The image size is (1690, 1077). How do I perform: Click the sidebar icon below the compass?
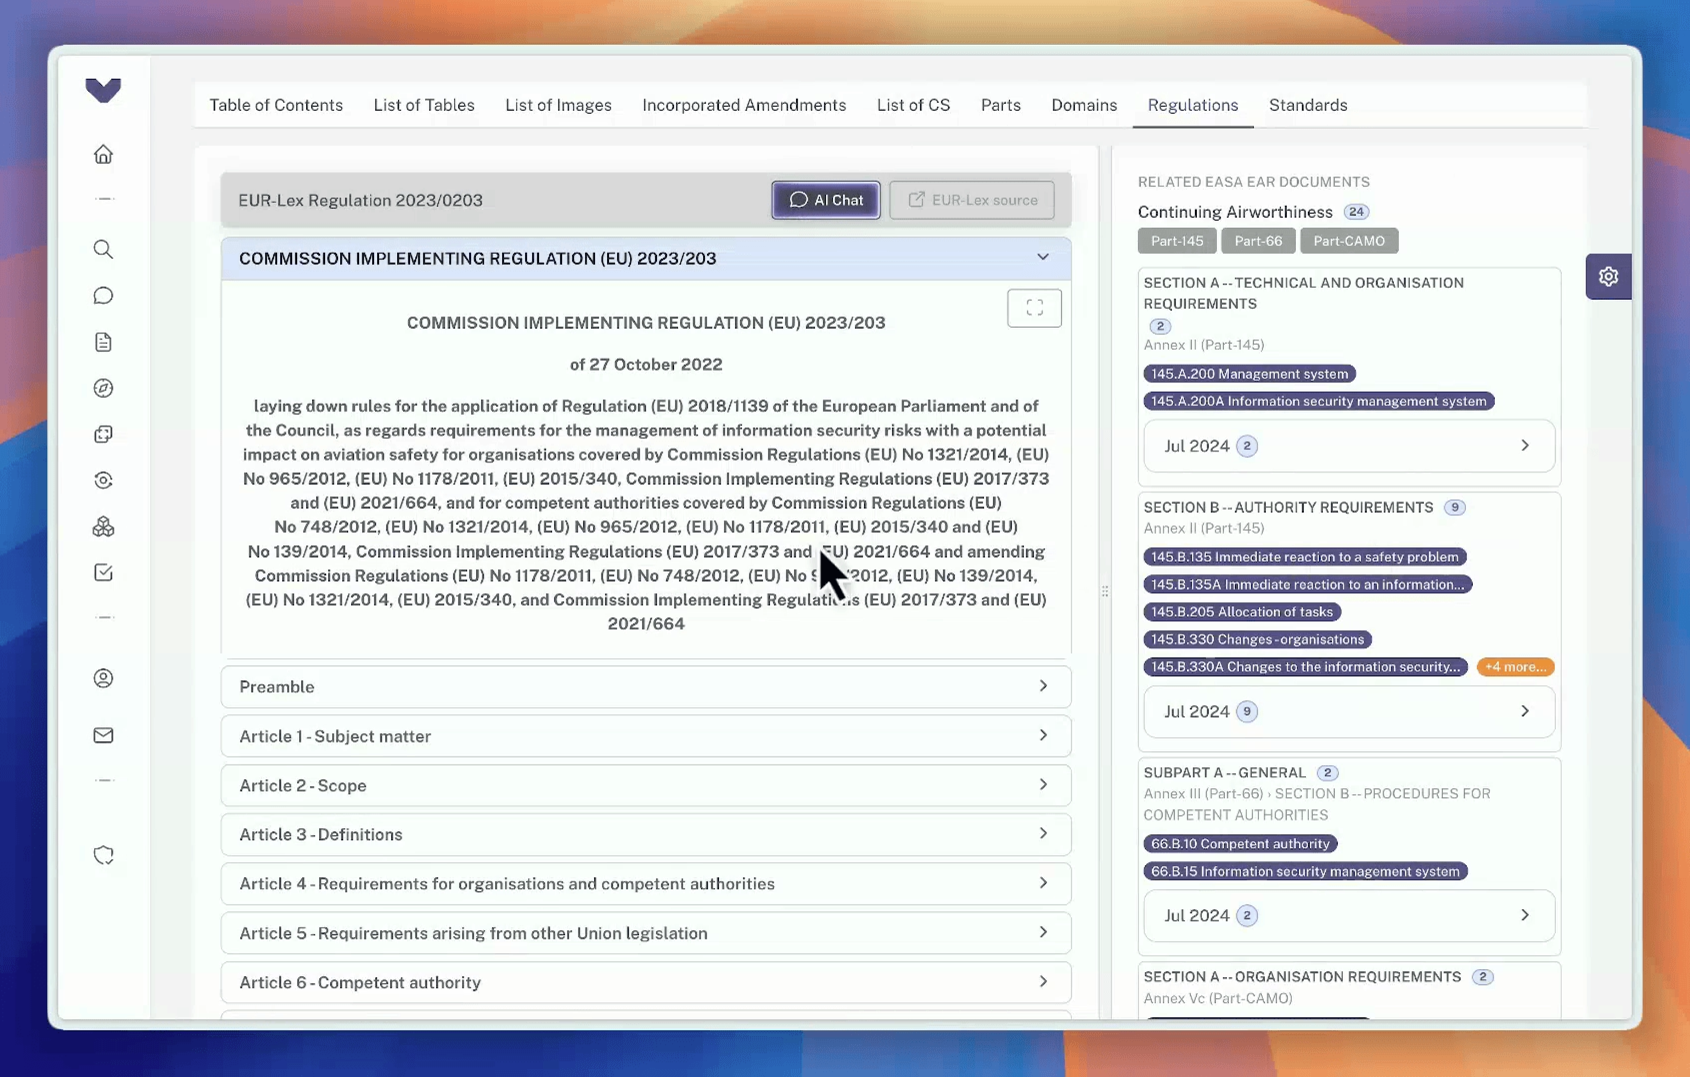point(103,434)
